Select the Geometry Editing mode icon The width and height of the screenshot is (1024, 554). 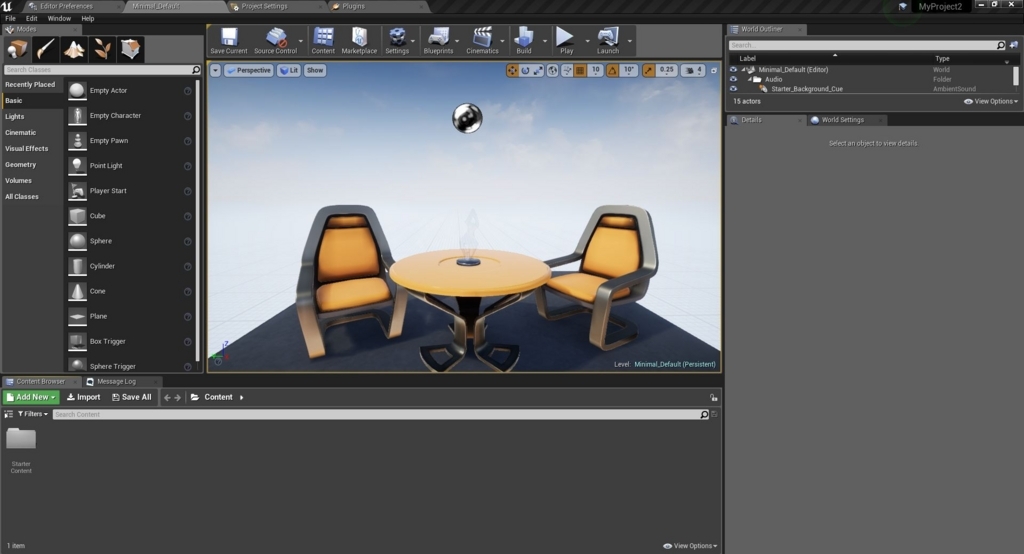point(130,49)
